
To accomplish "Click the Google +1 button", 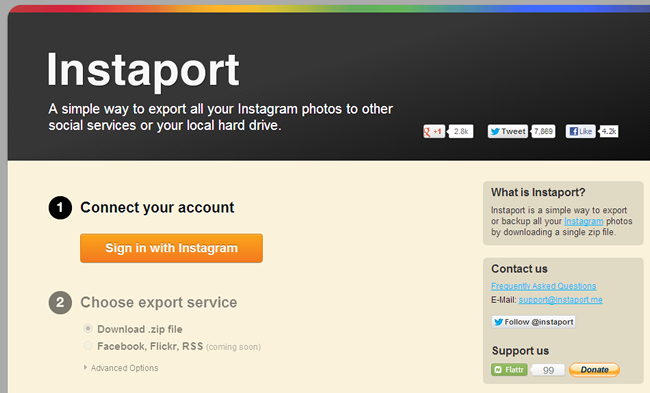I will coord(434,131).
